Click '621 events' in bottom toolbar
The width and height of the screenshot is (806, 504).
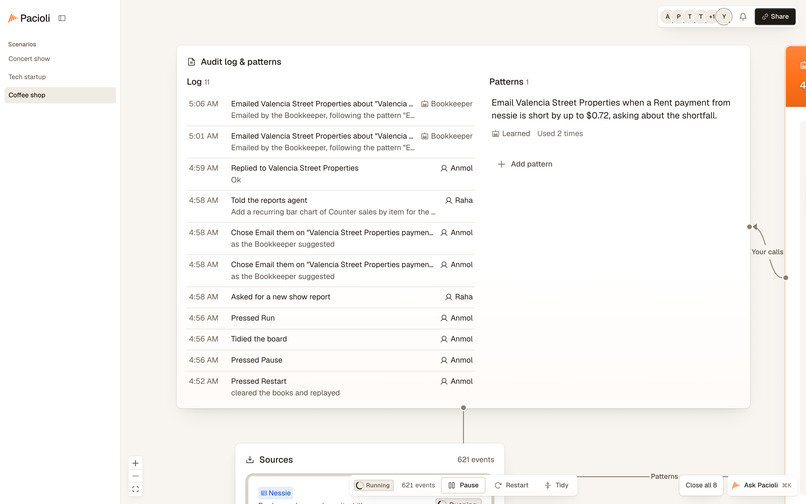(x=418, y=485)
